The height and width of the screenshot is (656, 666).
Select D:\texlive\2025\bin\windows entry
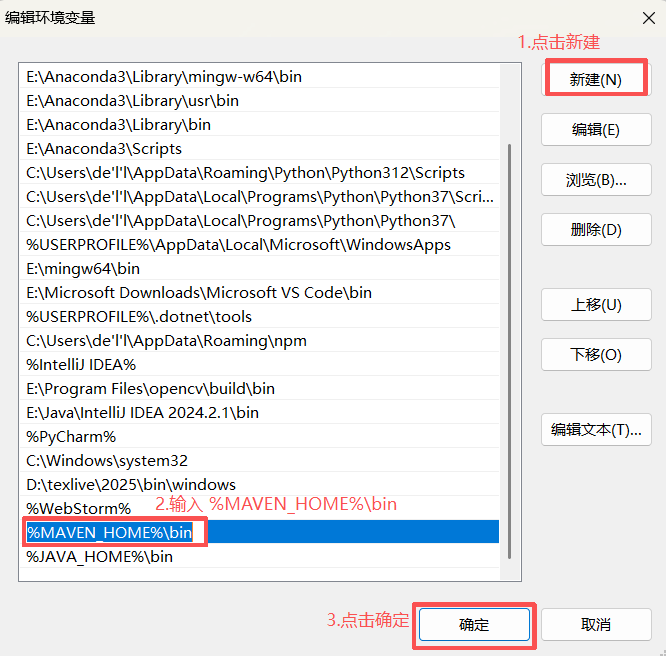coord(260,484)
